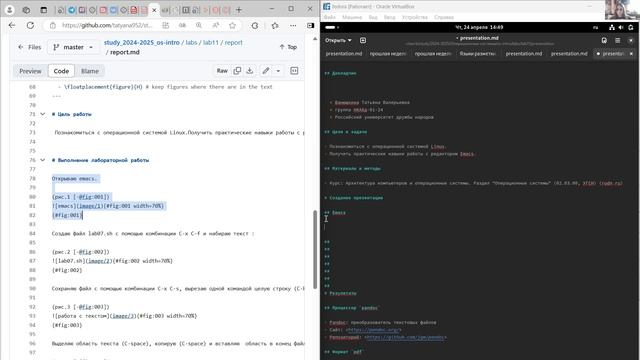Click the image/3 link in line 93
The height and width of the screenshot is (360, 640).
click(x=124, y=316)
